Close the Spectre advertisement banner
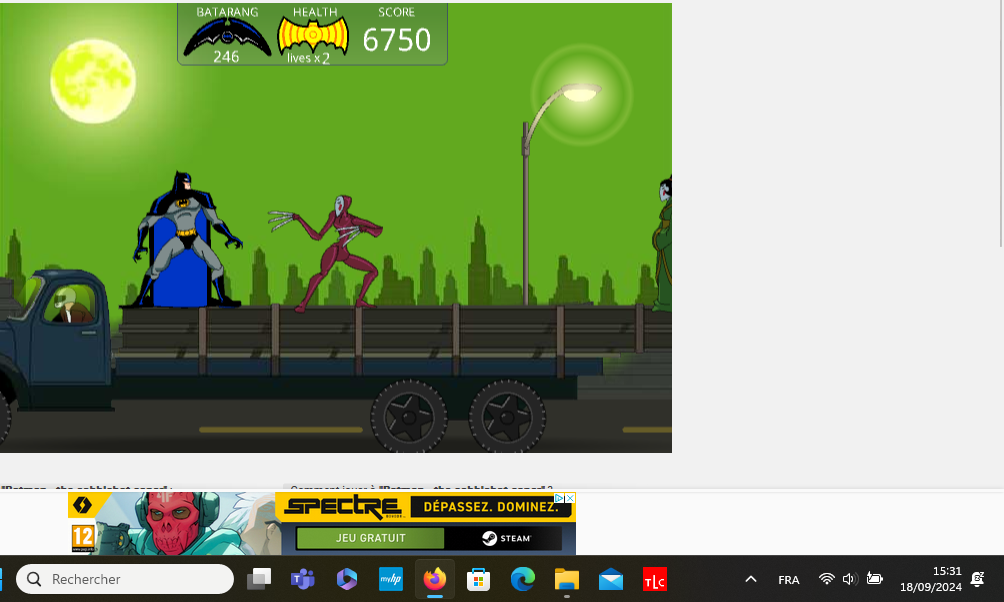The image size is (1004, 602). pos(570,498)
